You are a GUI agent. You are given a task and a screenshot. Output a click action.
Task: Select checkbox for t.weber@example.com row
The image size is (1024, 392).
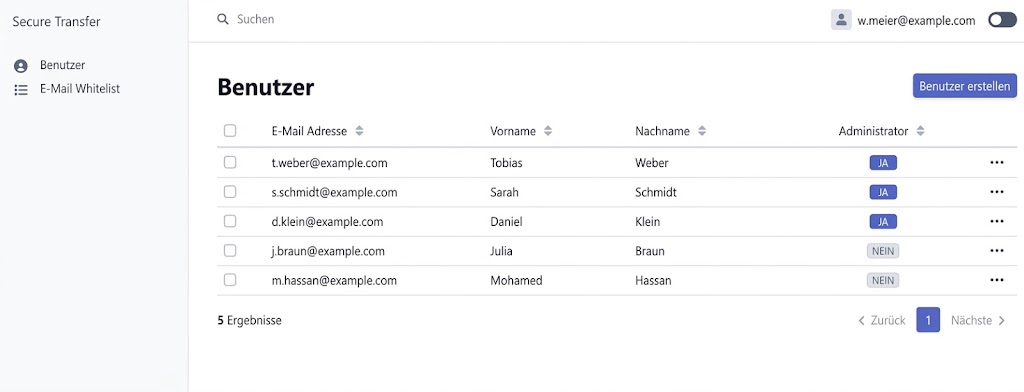(x=230, y=163)
